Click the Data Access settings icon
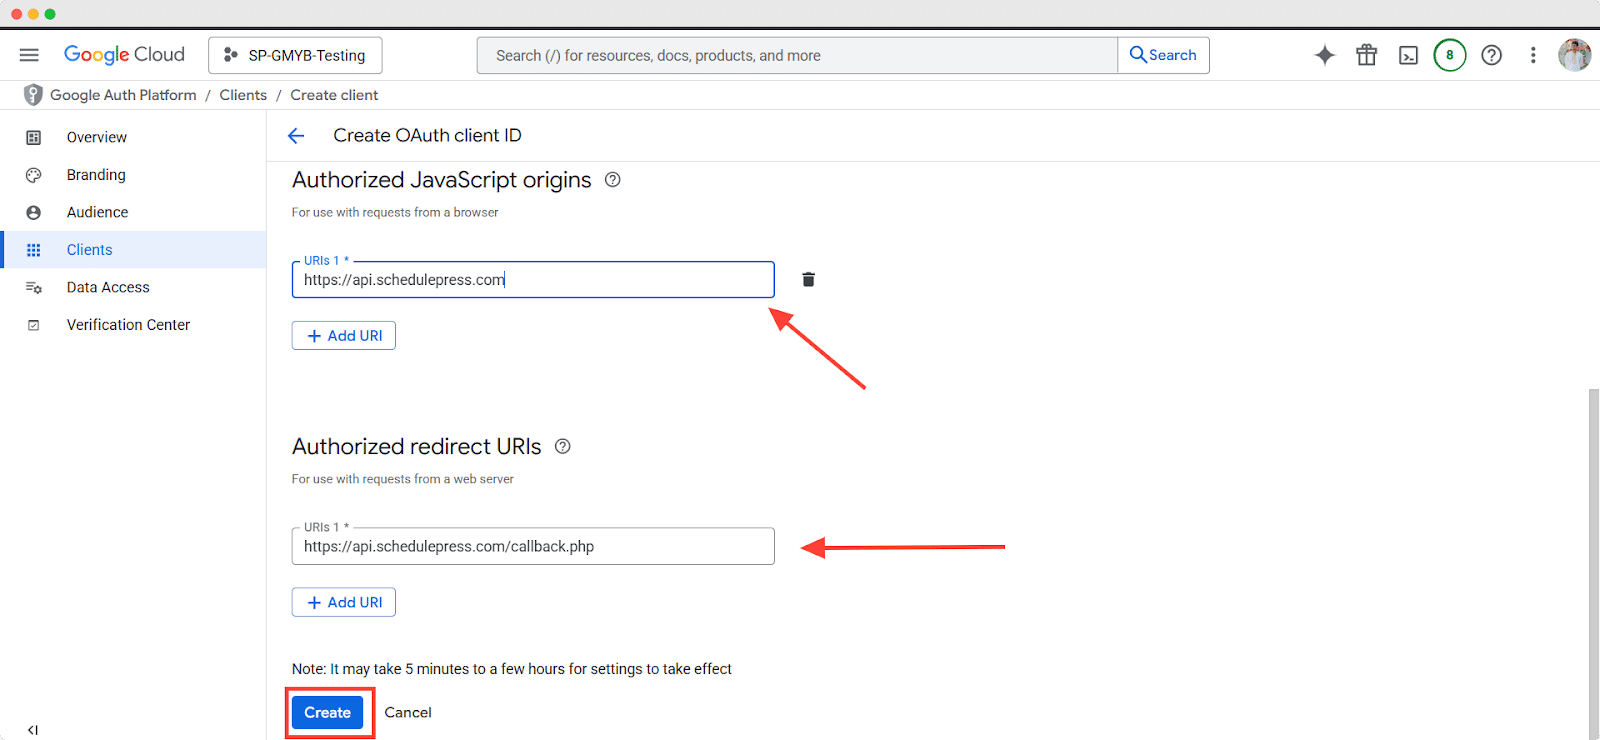 33,287
